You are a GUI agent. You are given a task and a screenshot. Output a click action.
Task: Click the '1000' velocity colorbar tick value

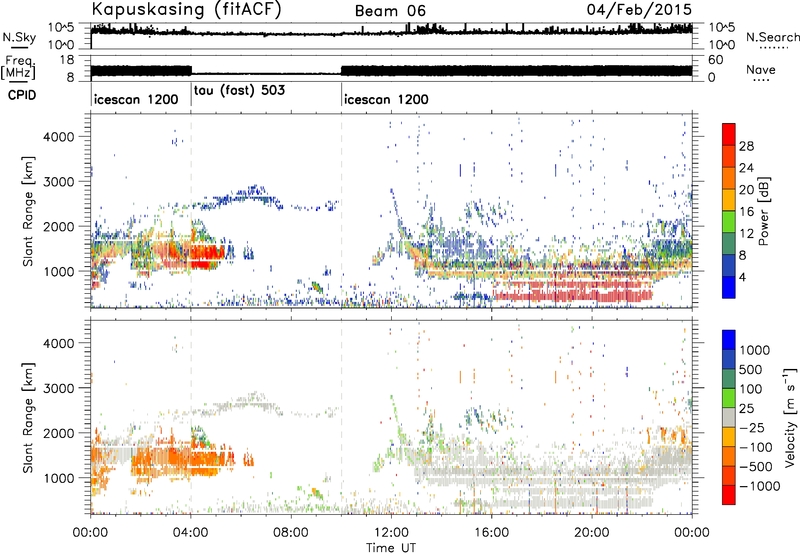(754, 350)
